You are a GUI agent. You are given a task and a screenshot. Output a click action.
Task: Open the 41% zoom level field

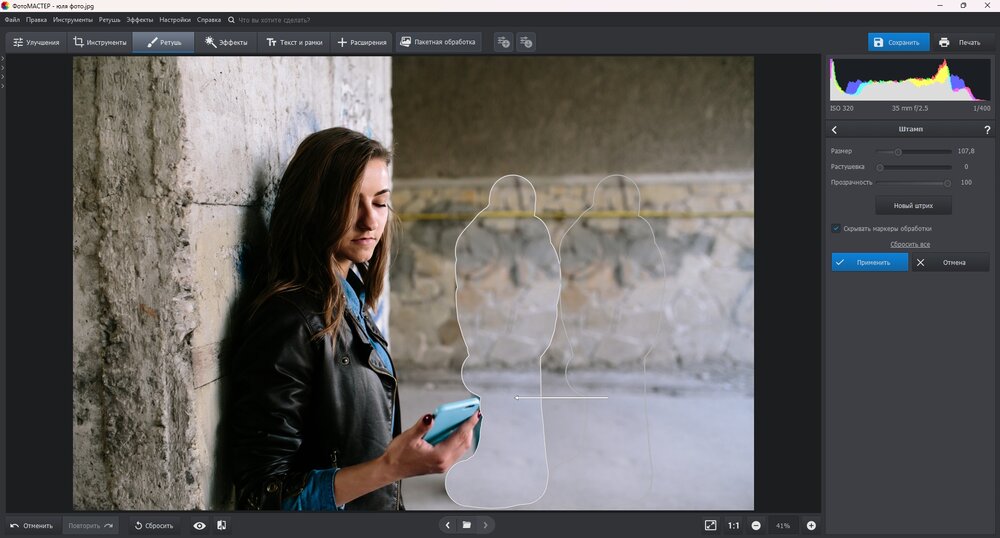pyautogui.click(x=783, y=525)
